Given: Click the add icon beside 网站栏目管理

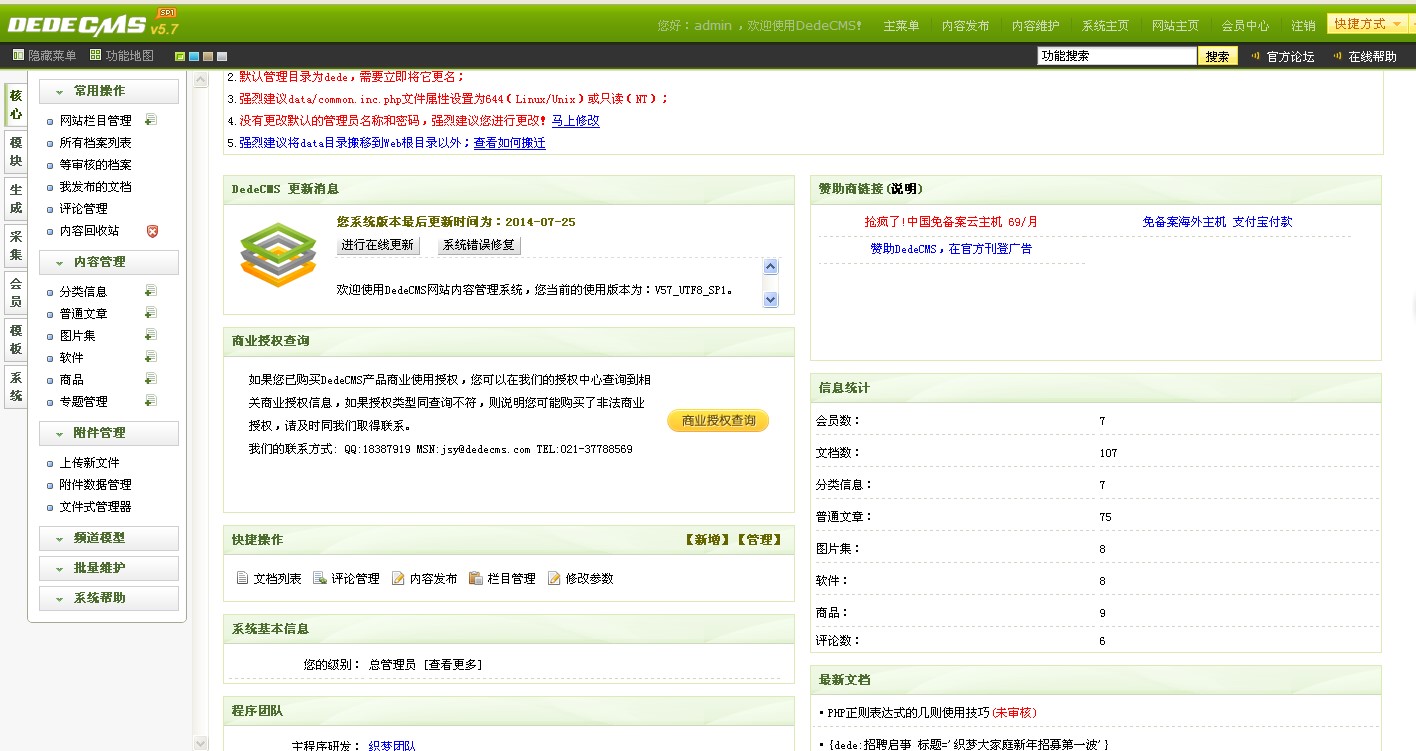Looking at the screenshot, I should point(151,120).
